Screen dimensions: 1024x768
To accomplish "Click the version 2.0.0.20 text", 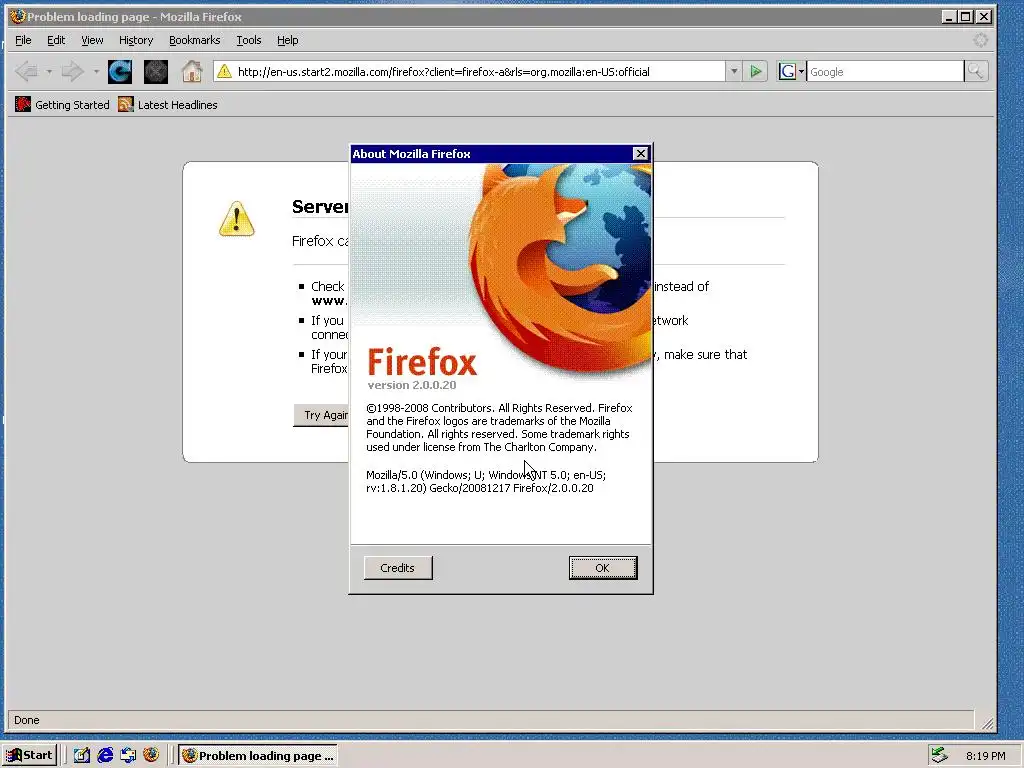I will (412, 385).
